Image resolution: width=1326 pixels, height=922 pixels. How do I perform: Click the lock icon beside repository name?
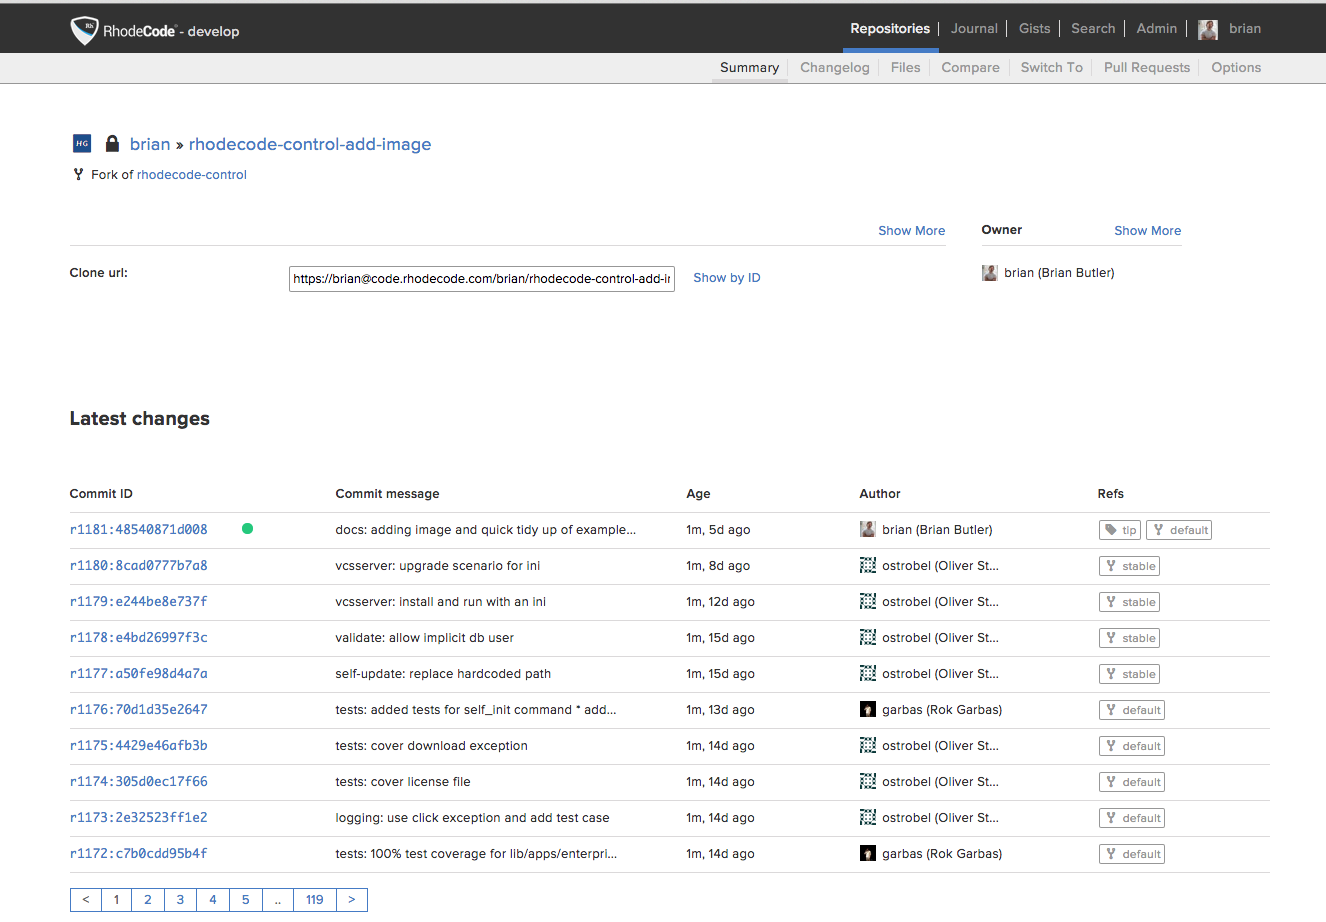point(112,143)
